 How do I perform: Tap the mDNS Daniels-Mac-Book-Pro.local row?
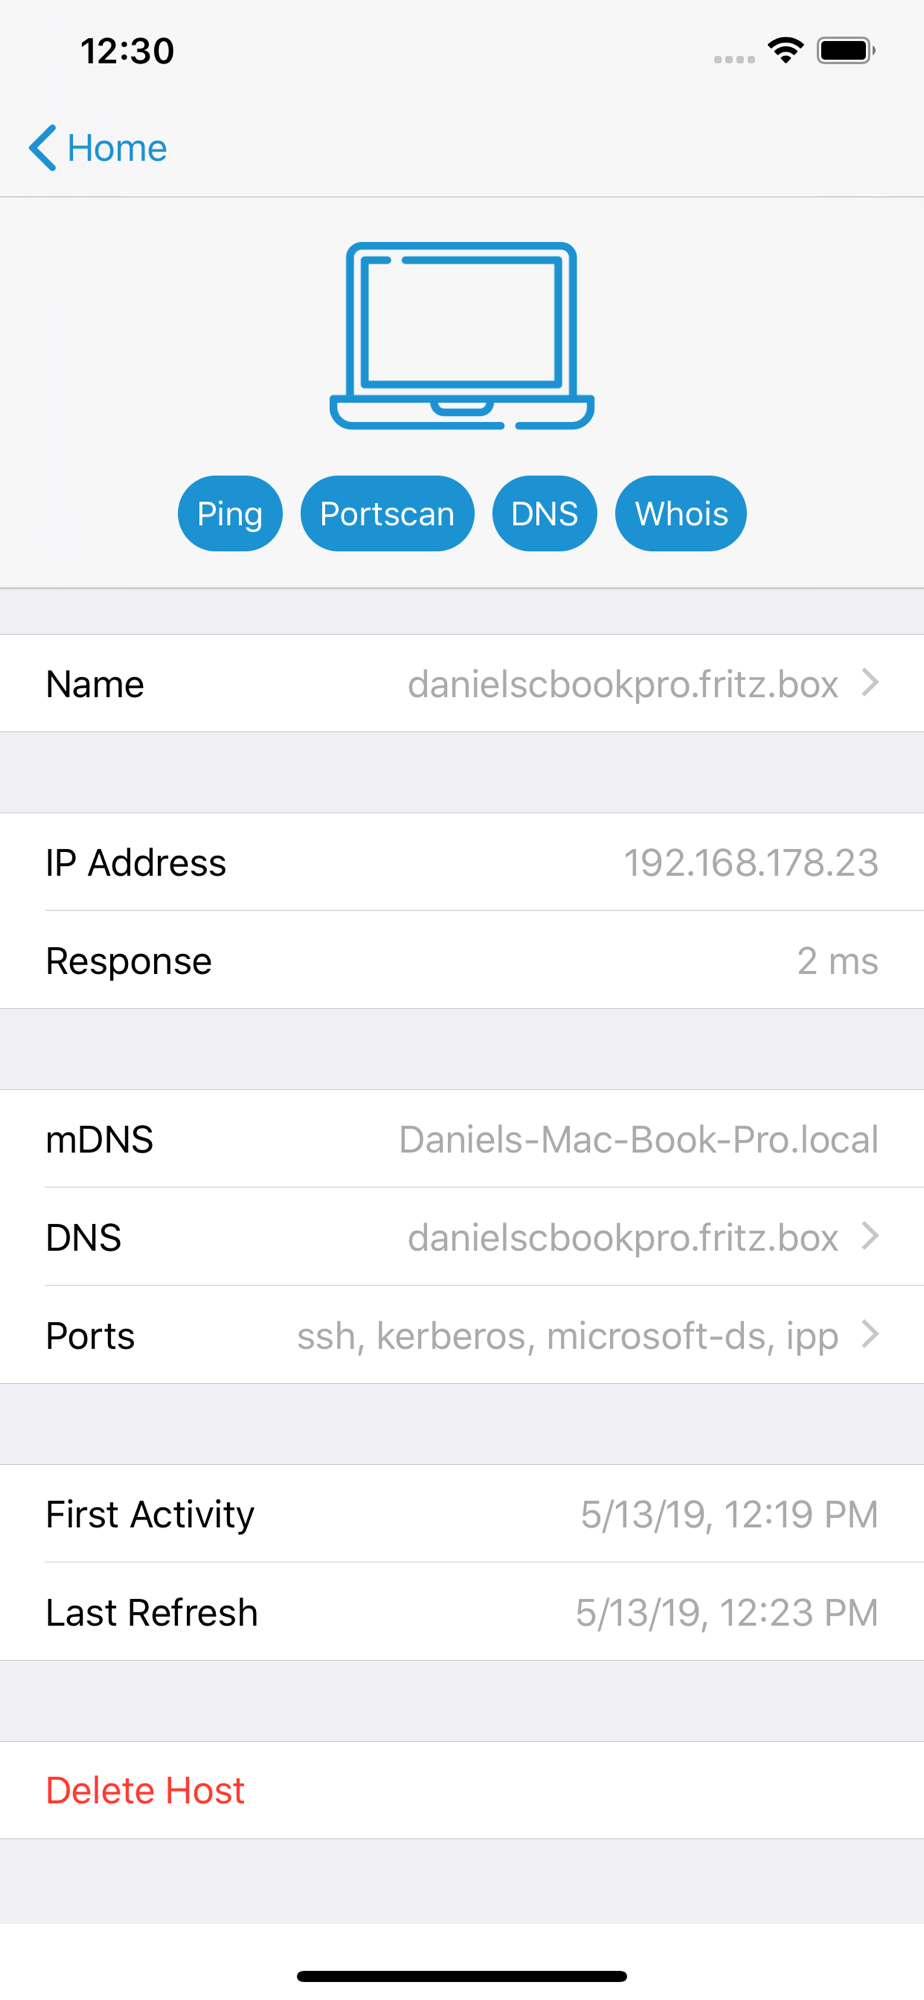coord(462,1139)
